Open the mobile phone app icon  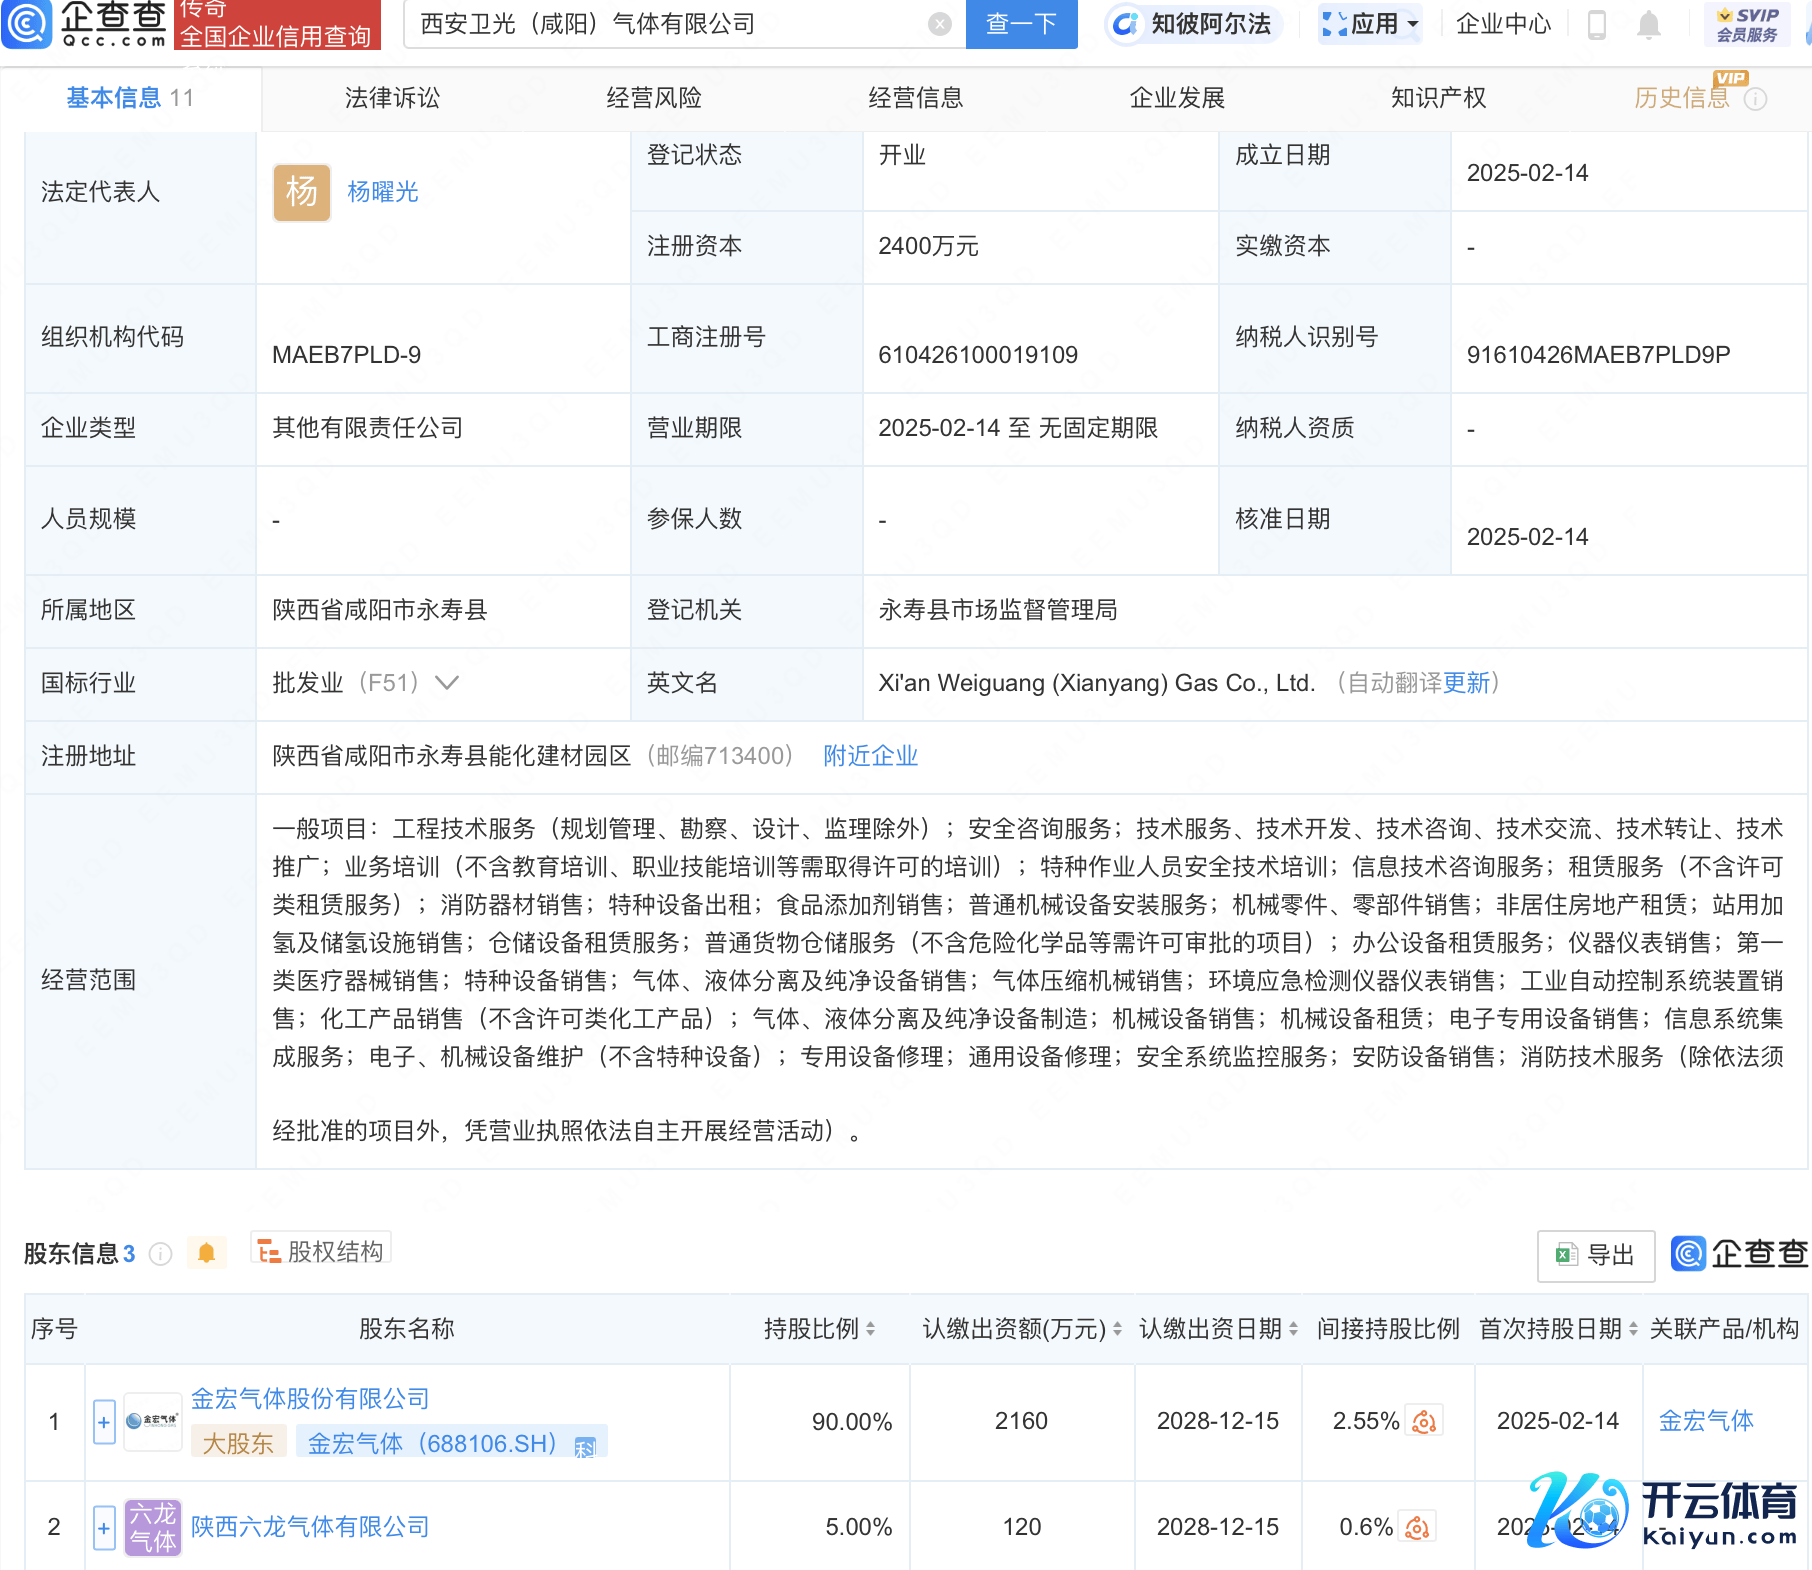click(x=1597, y=24)
